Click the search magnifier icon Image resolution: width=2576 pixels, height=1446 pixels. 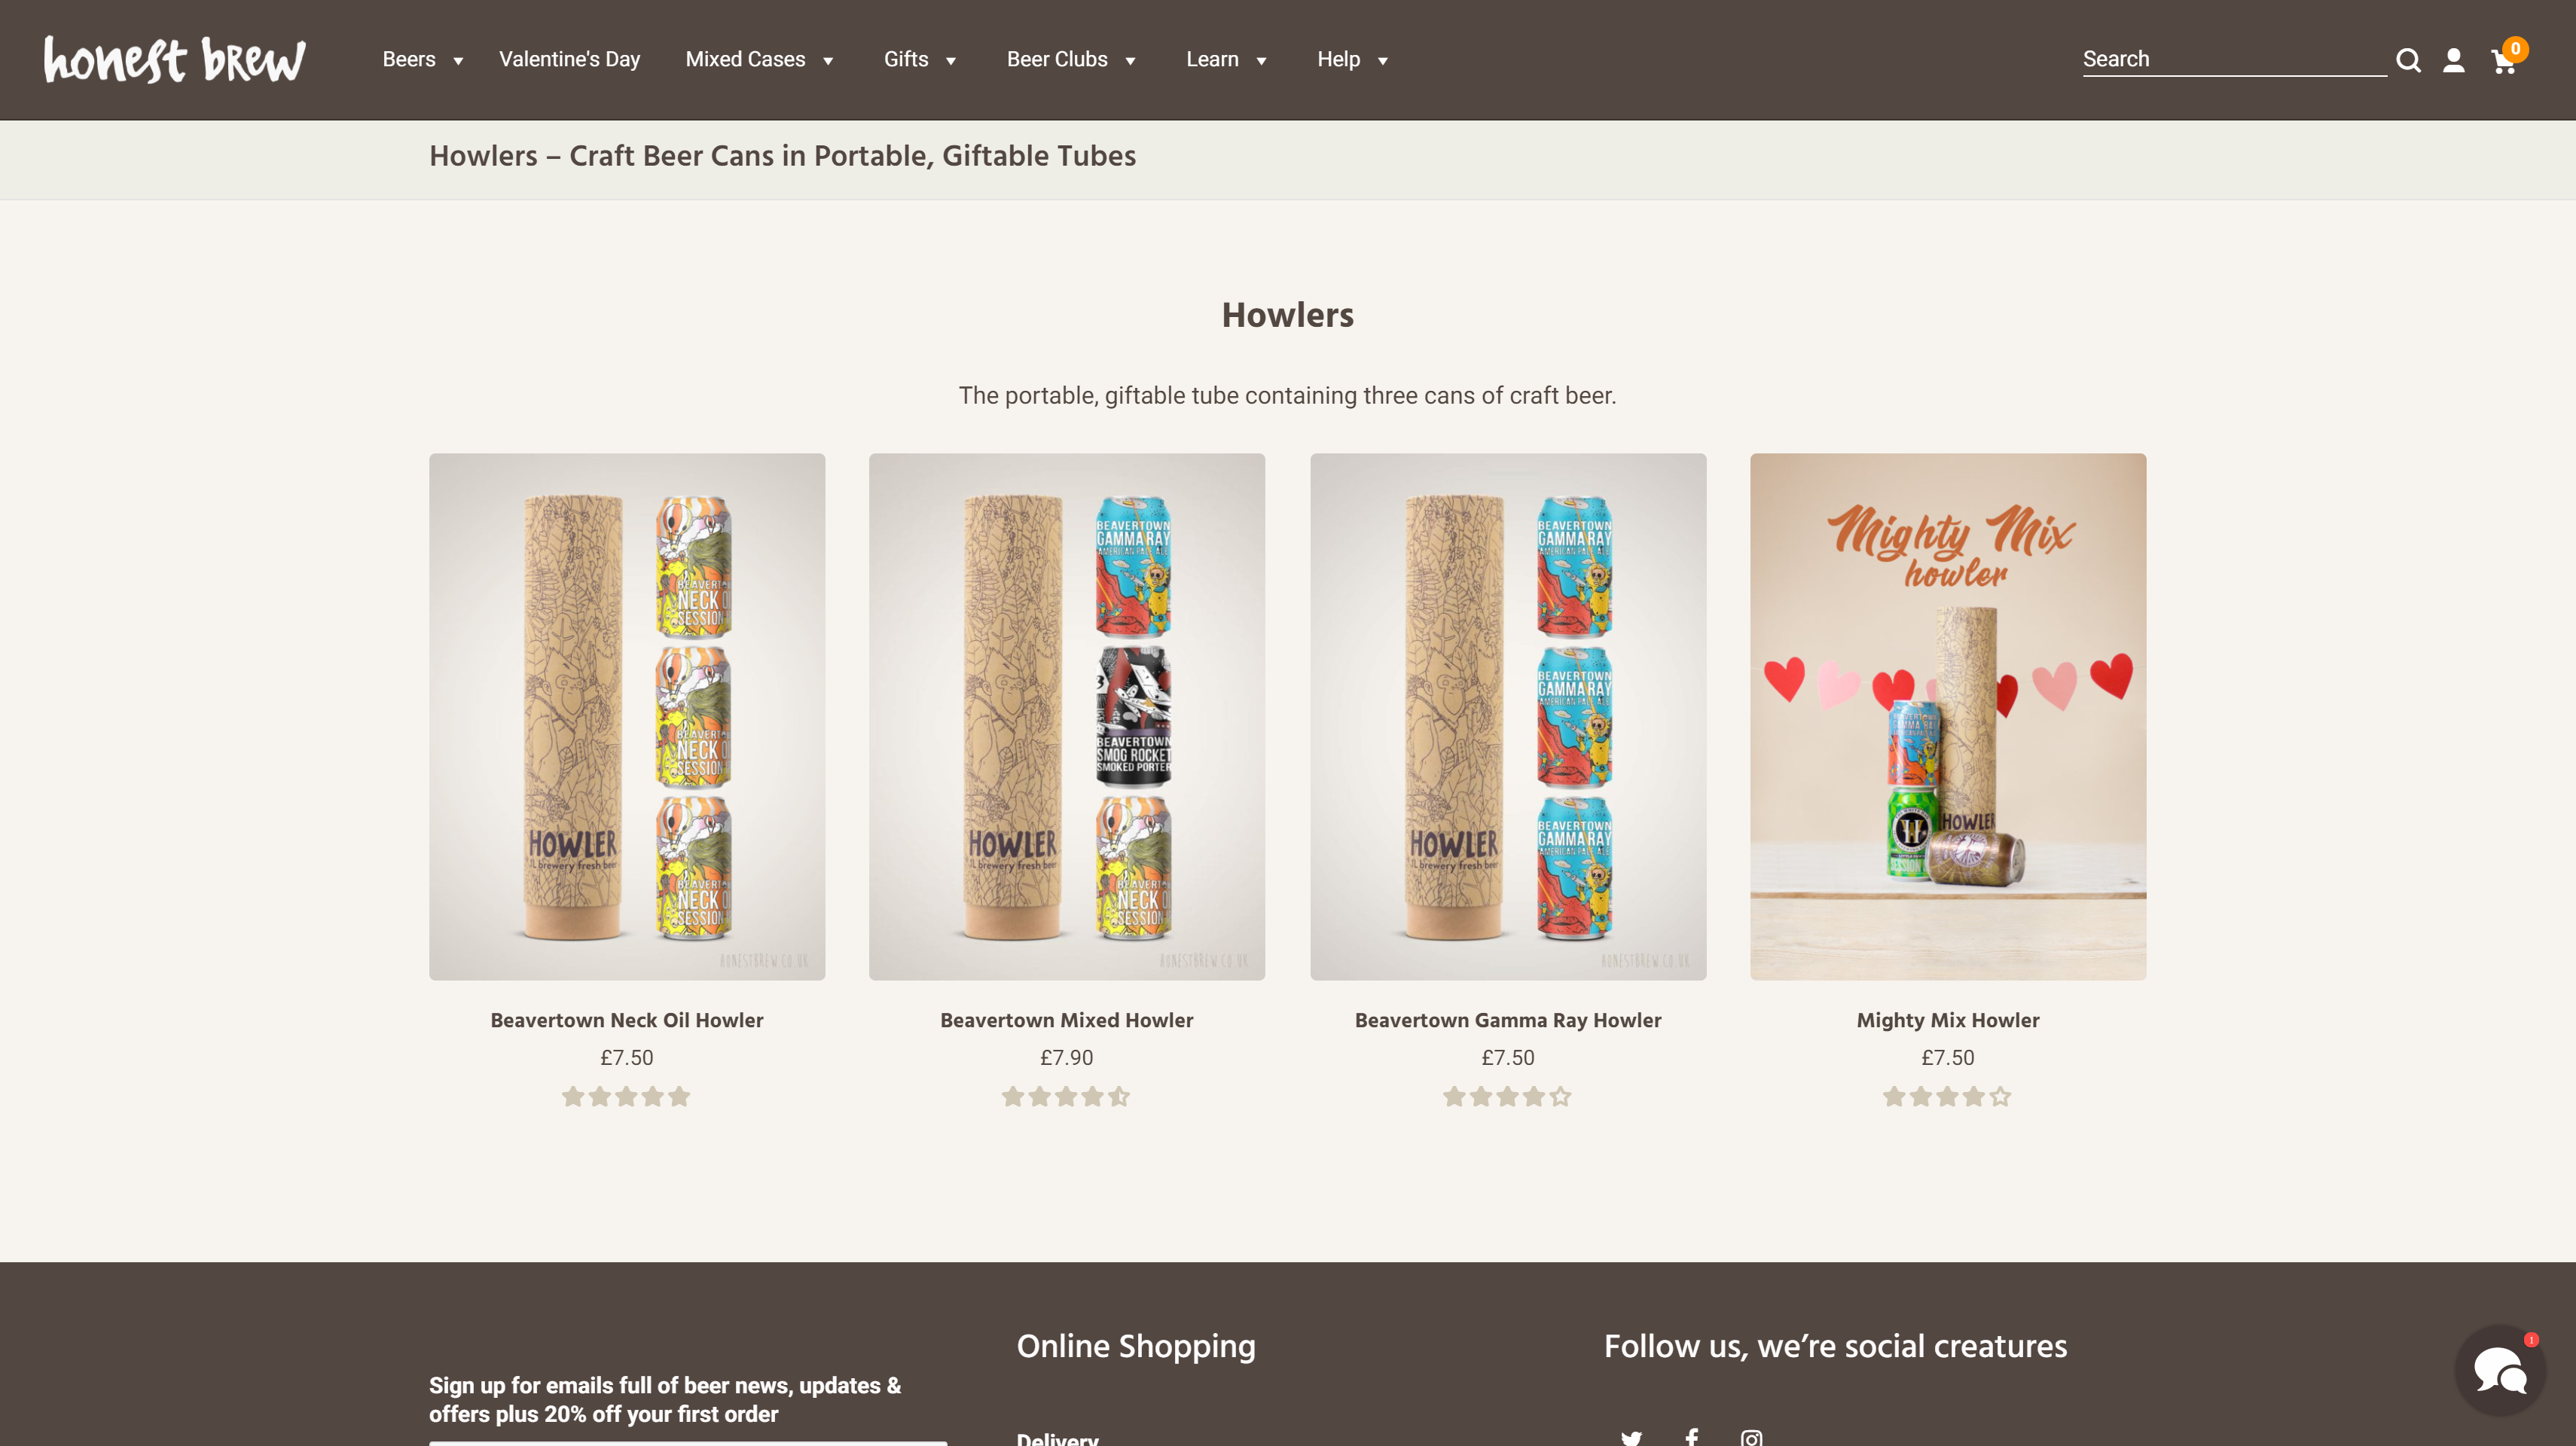coord(2408,60)
